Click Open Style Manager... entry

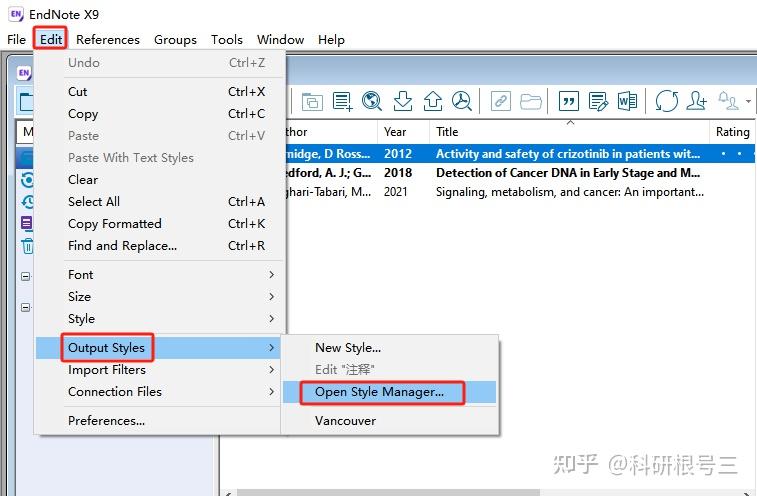point(390,392)
